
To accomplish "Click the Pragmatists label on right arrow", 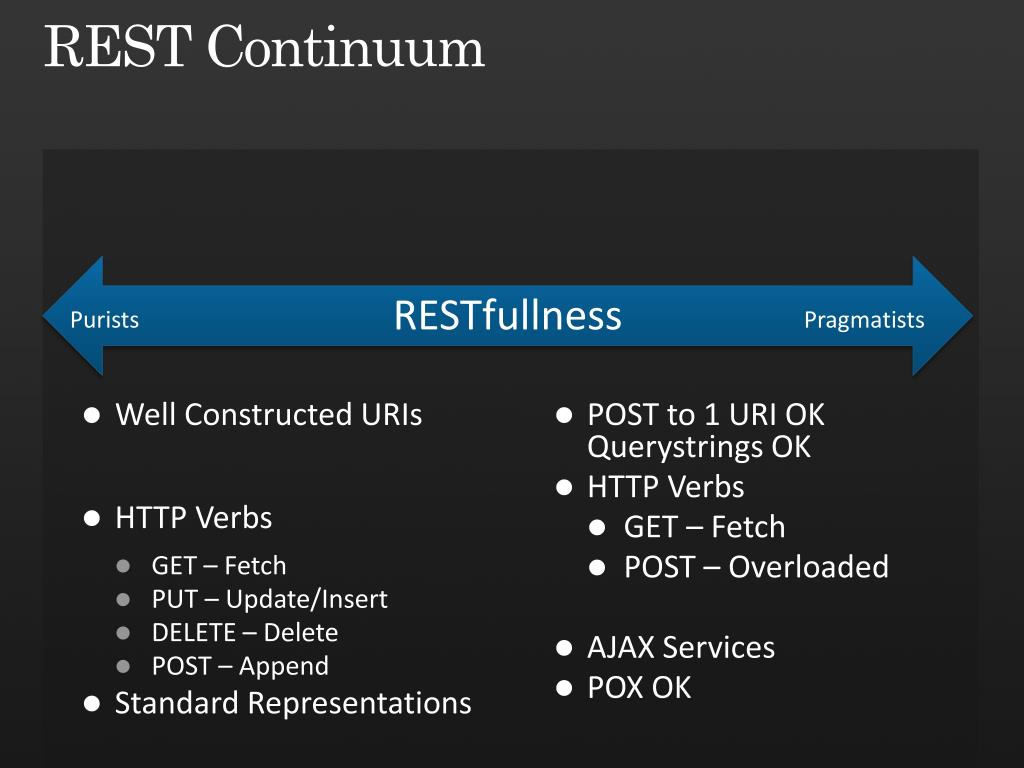I will [864, 320].
